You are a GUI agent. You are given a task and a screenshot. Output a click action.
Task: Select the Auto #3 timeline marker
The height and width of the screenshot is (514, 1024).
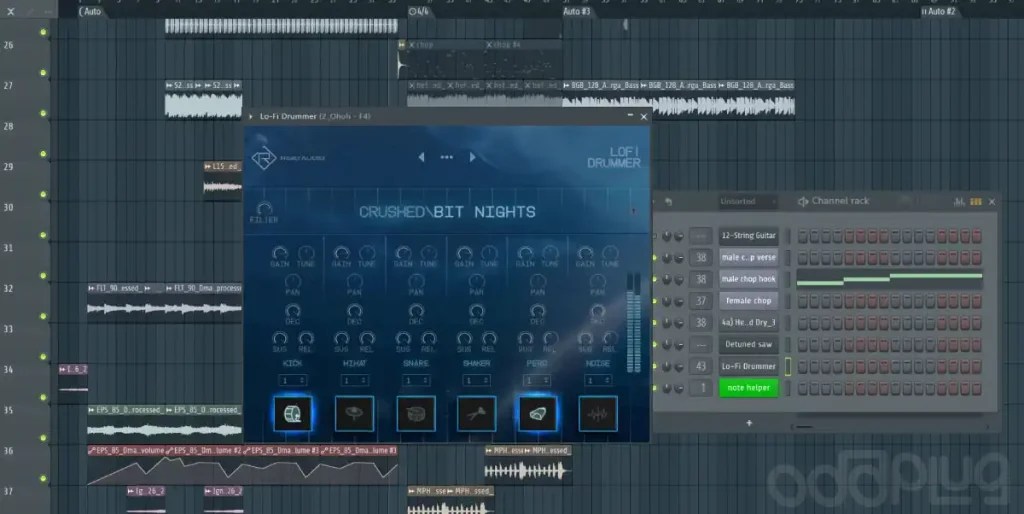pos(577,11)
